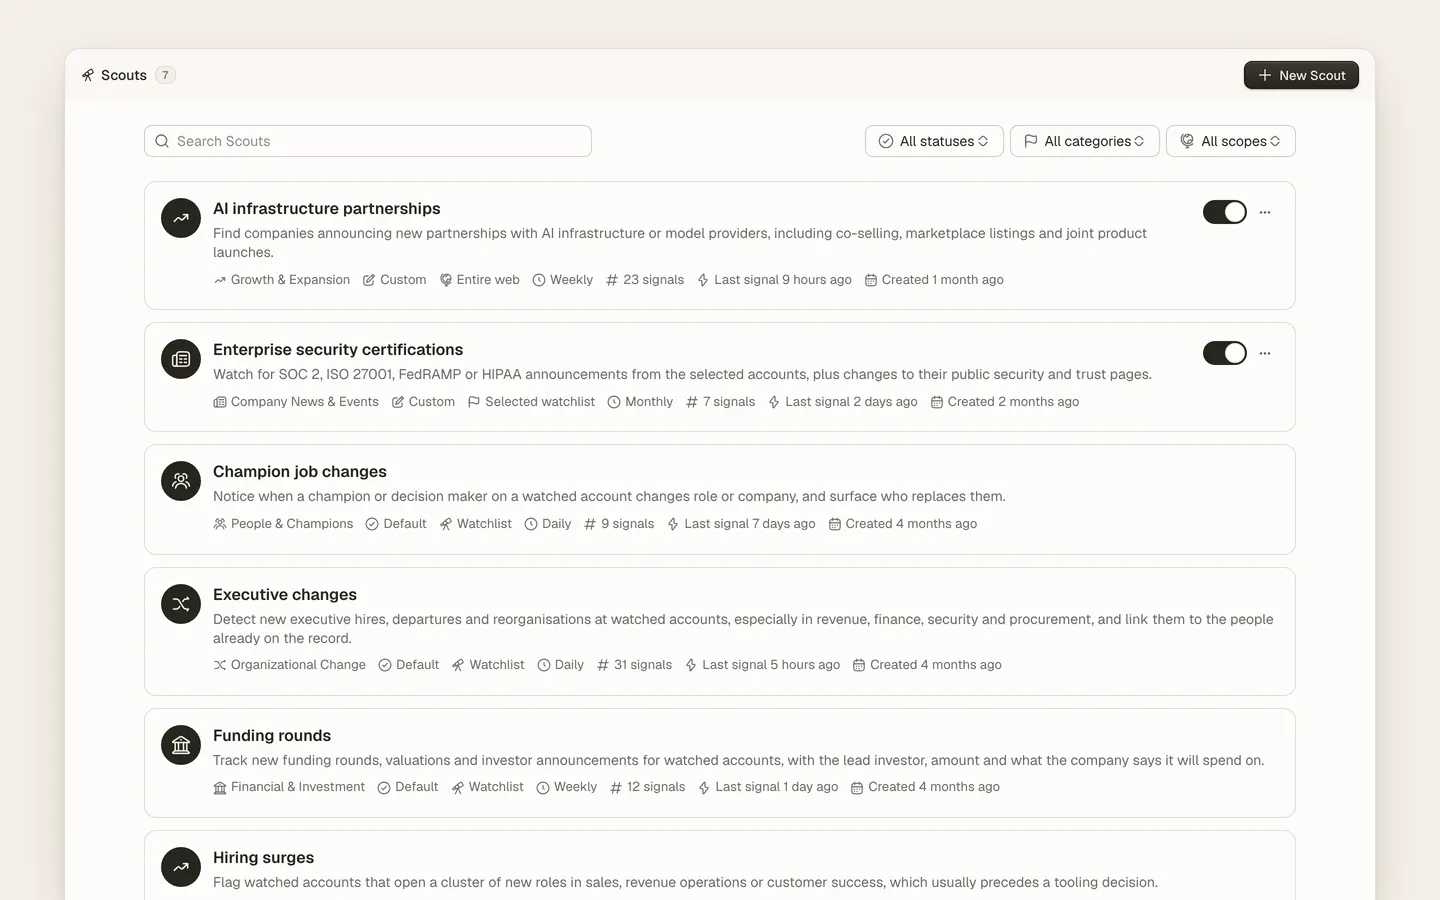Click the 31 signals count

coord(643,665)
